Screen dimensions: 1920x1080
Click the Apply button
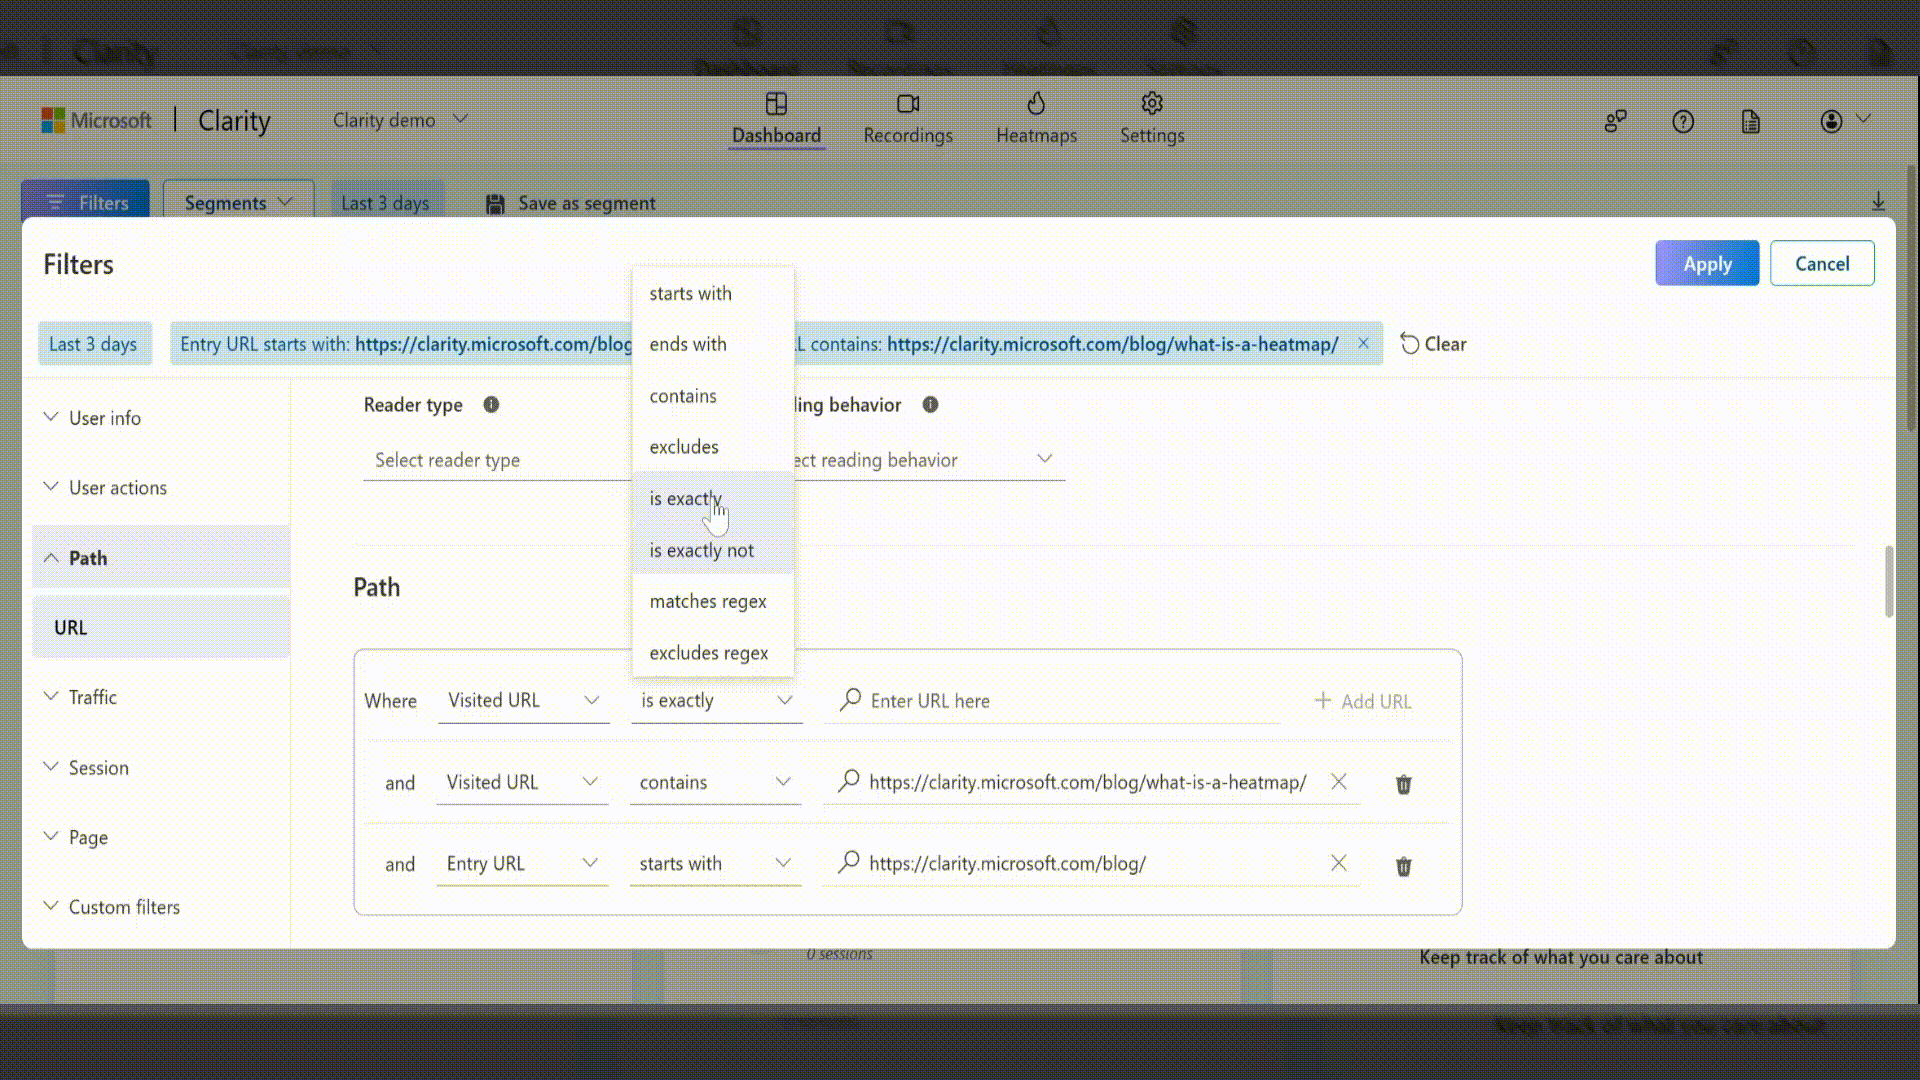[1706, 263]
